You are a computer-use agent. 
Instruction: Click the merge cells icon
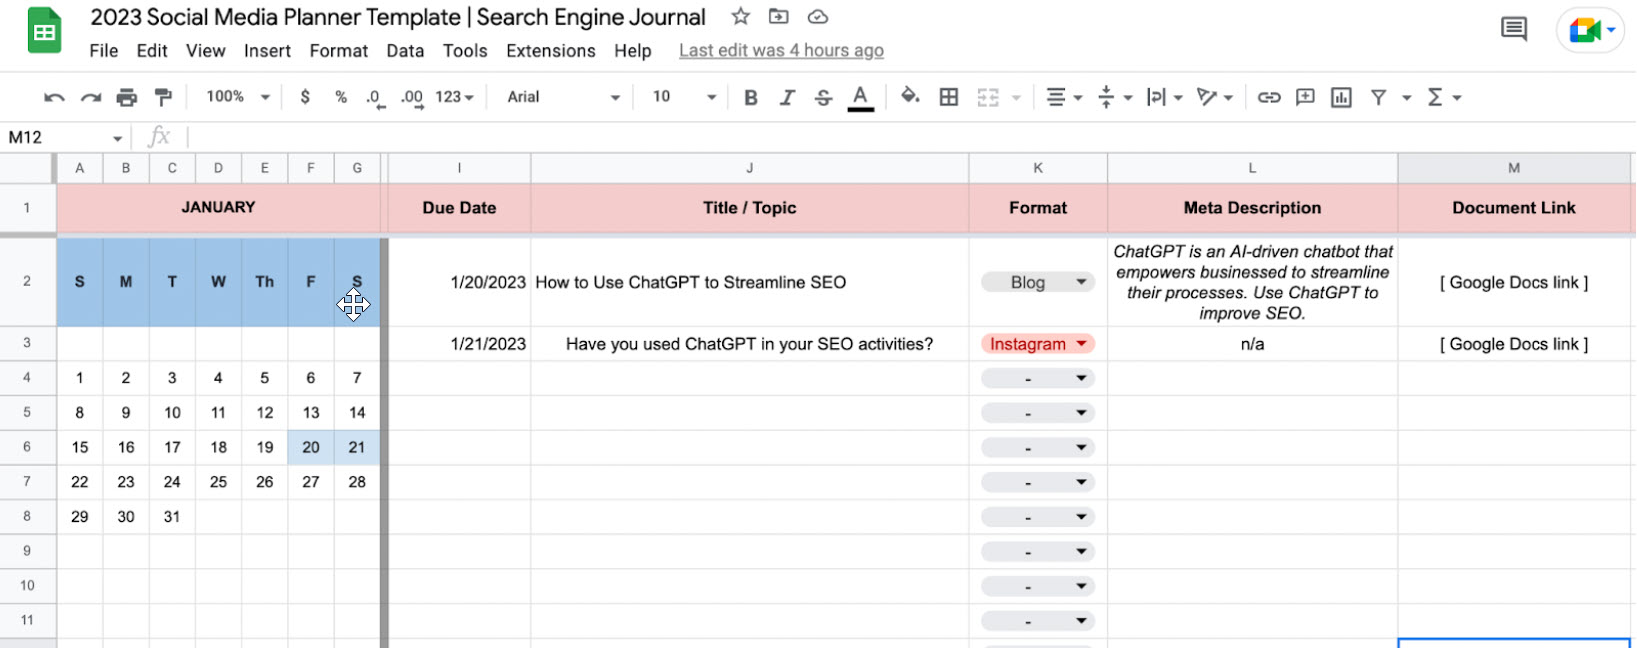pyautogui.click(x=988, y=97)
